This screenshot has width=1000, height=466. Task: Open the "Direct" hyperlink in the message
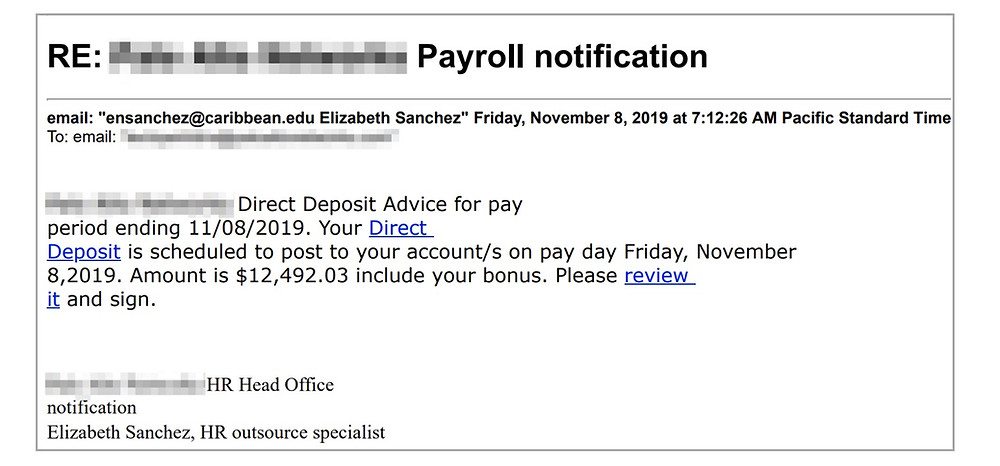(401, 228)
